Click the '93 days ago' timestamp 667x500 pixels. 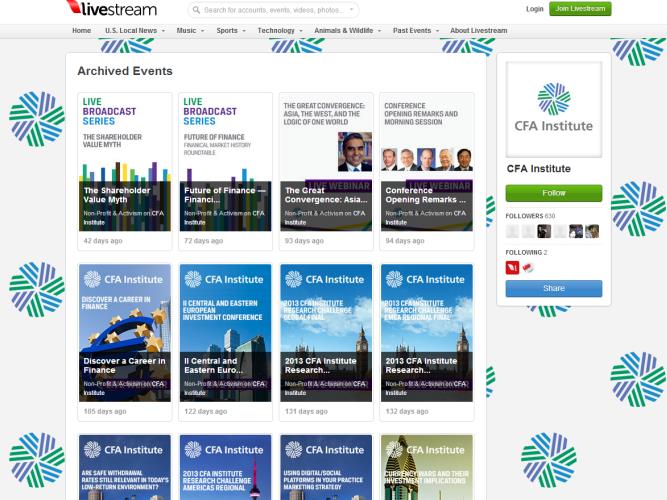point(304,241)
